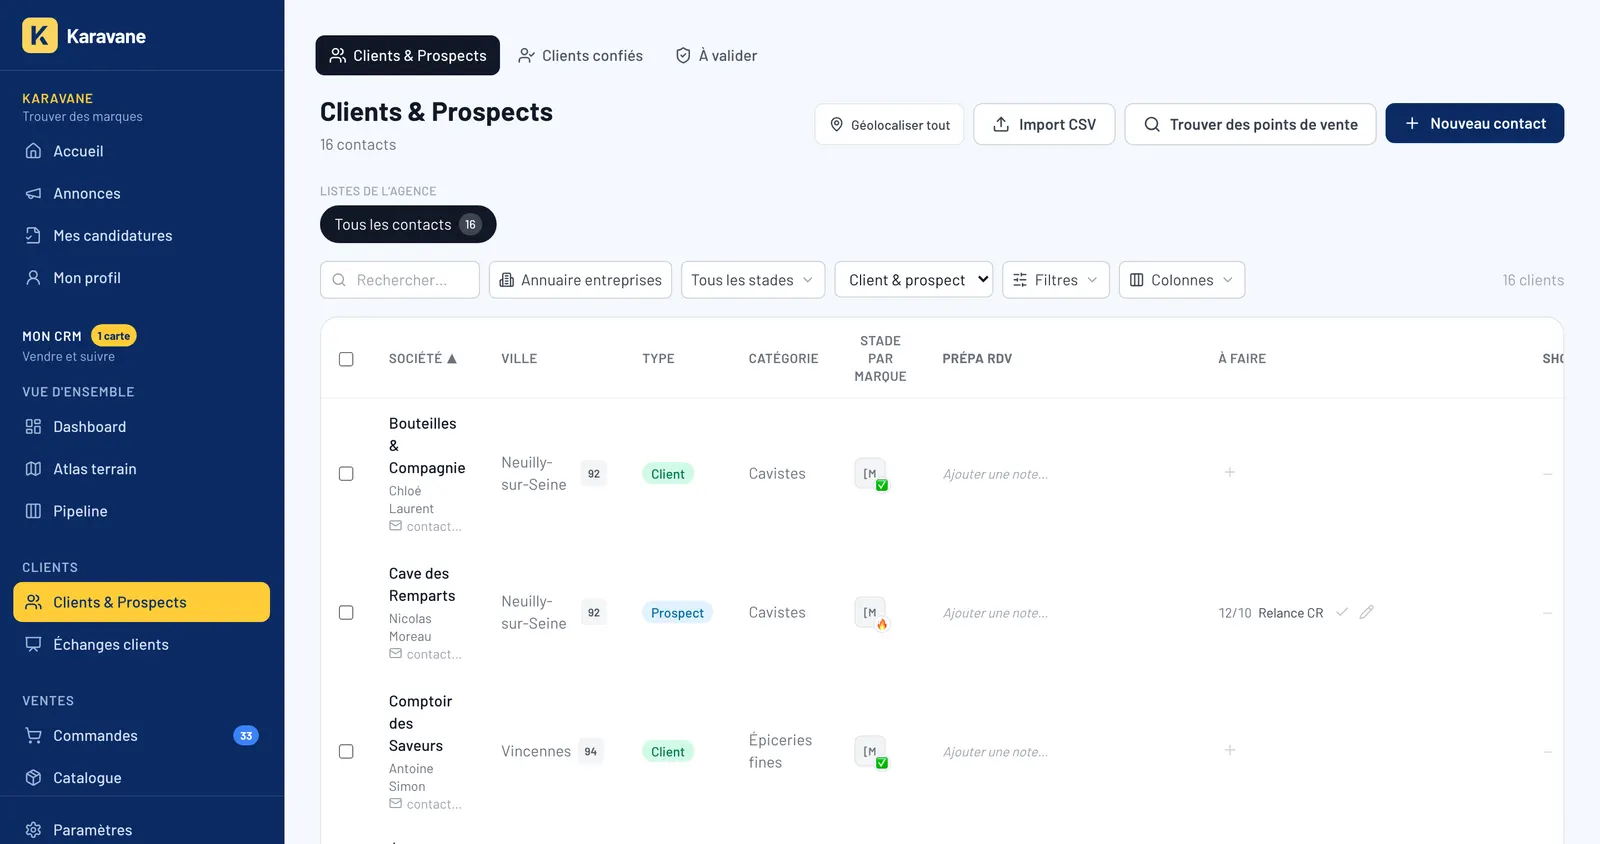This screenshot has width=1600, height=844.
Task: Check the Cave des Remparts row checkbox
Action: [346, 613]
